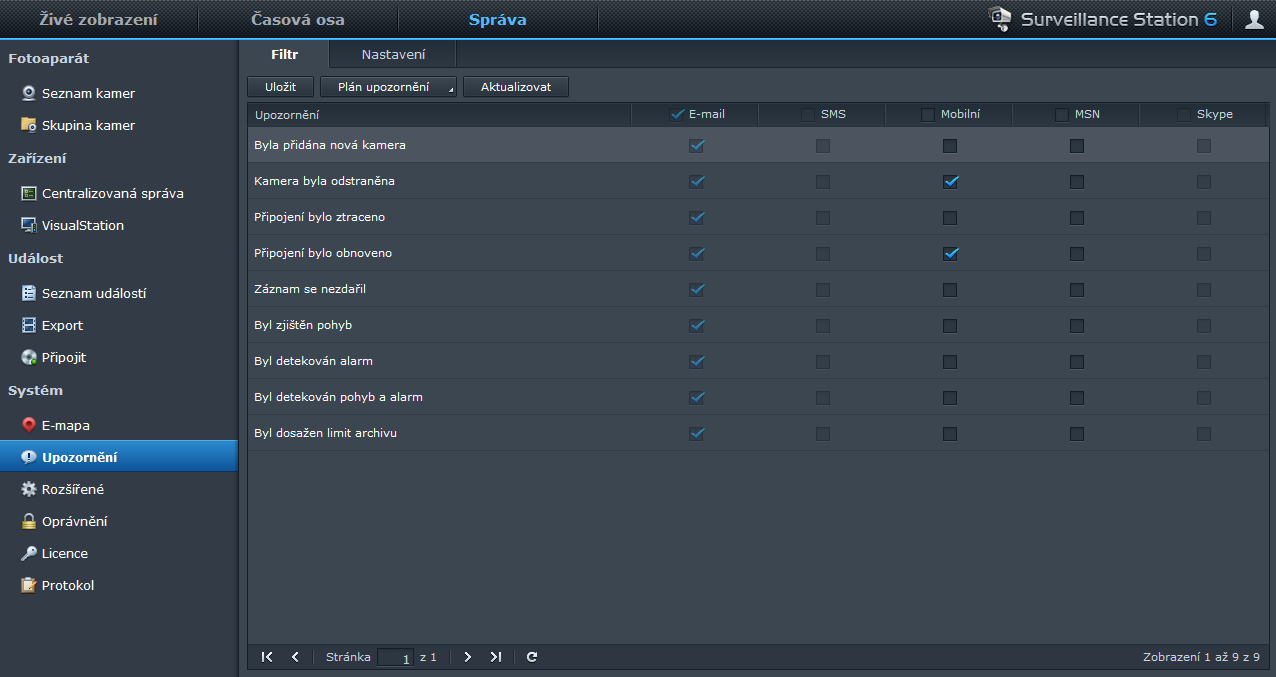1276x677 pixels.
Task: Click the Seznam kamer camera icon
Action: tap(29, 93)
